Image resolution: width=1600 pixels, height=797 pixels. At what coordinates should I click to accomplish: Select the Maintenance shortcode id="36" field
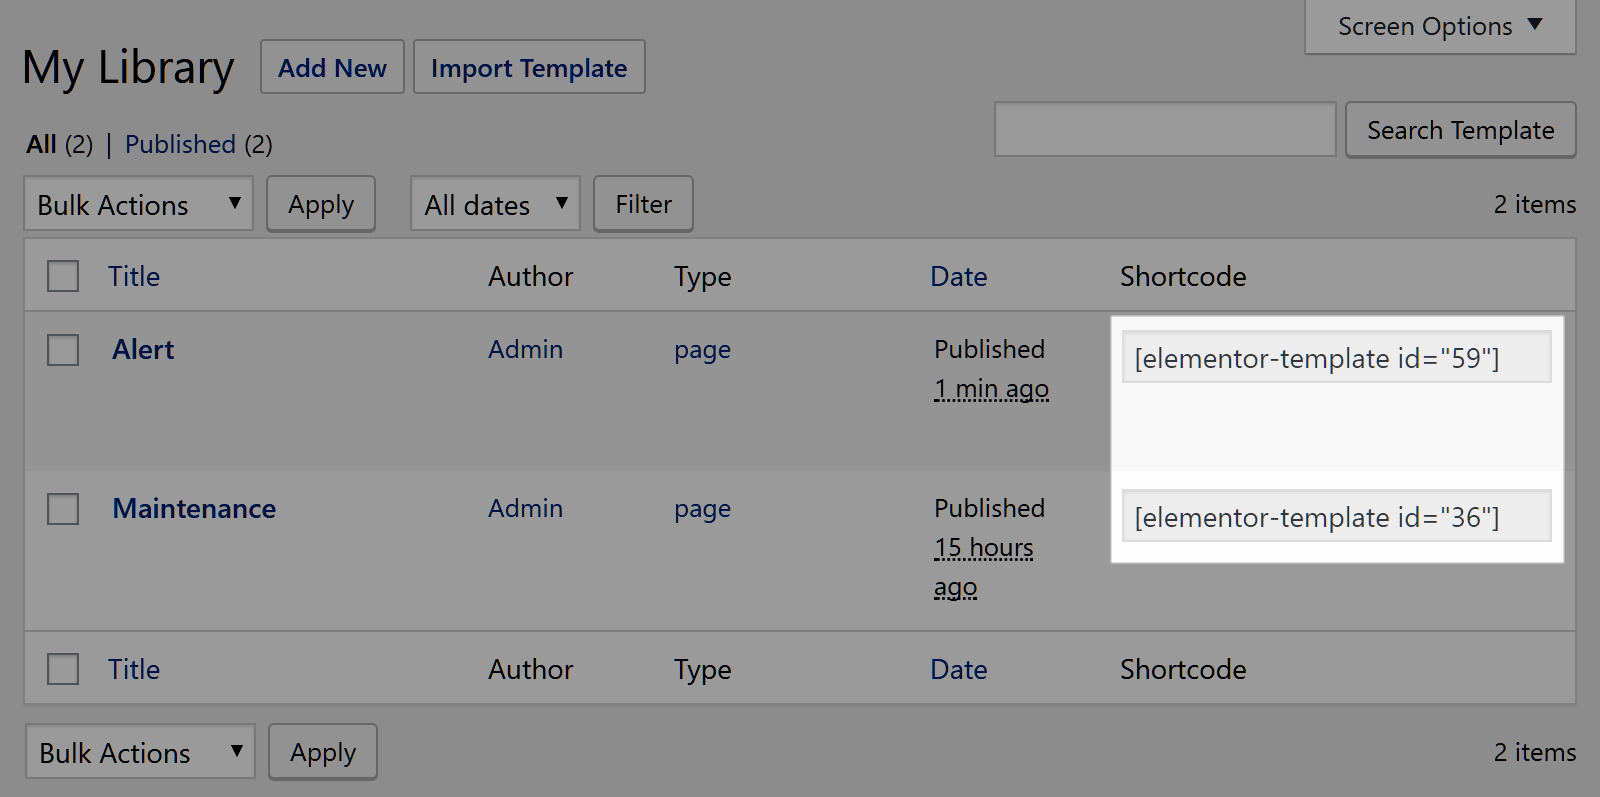click(x=1336, y=517)
